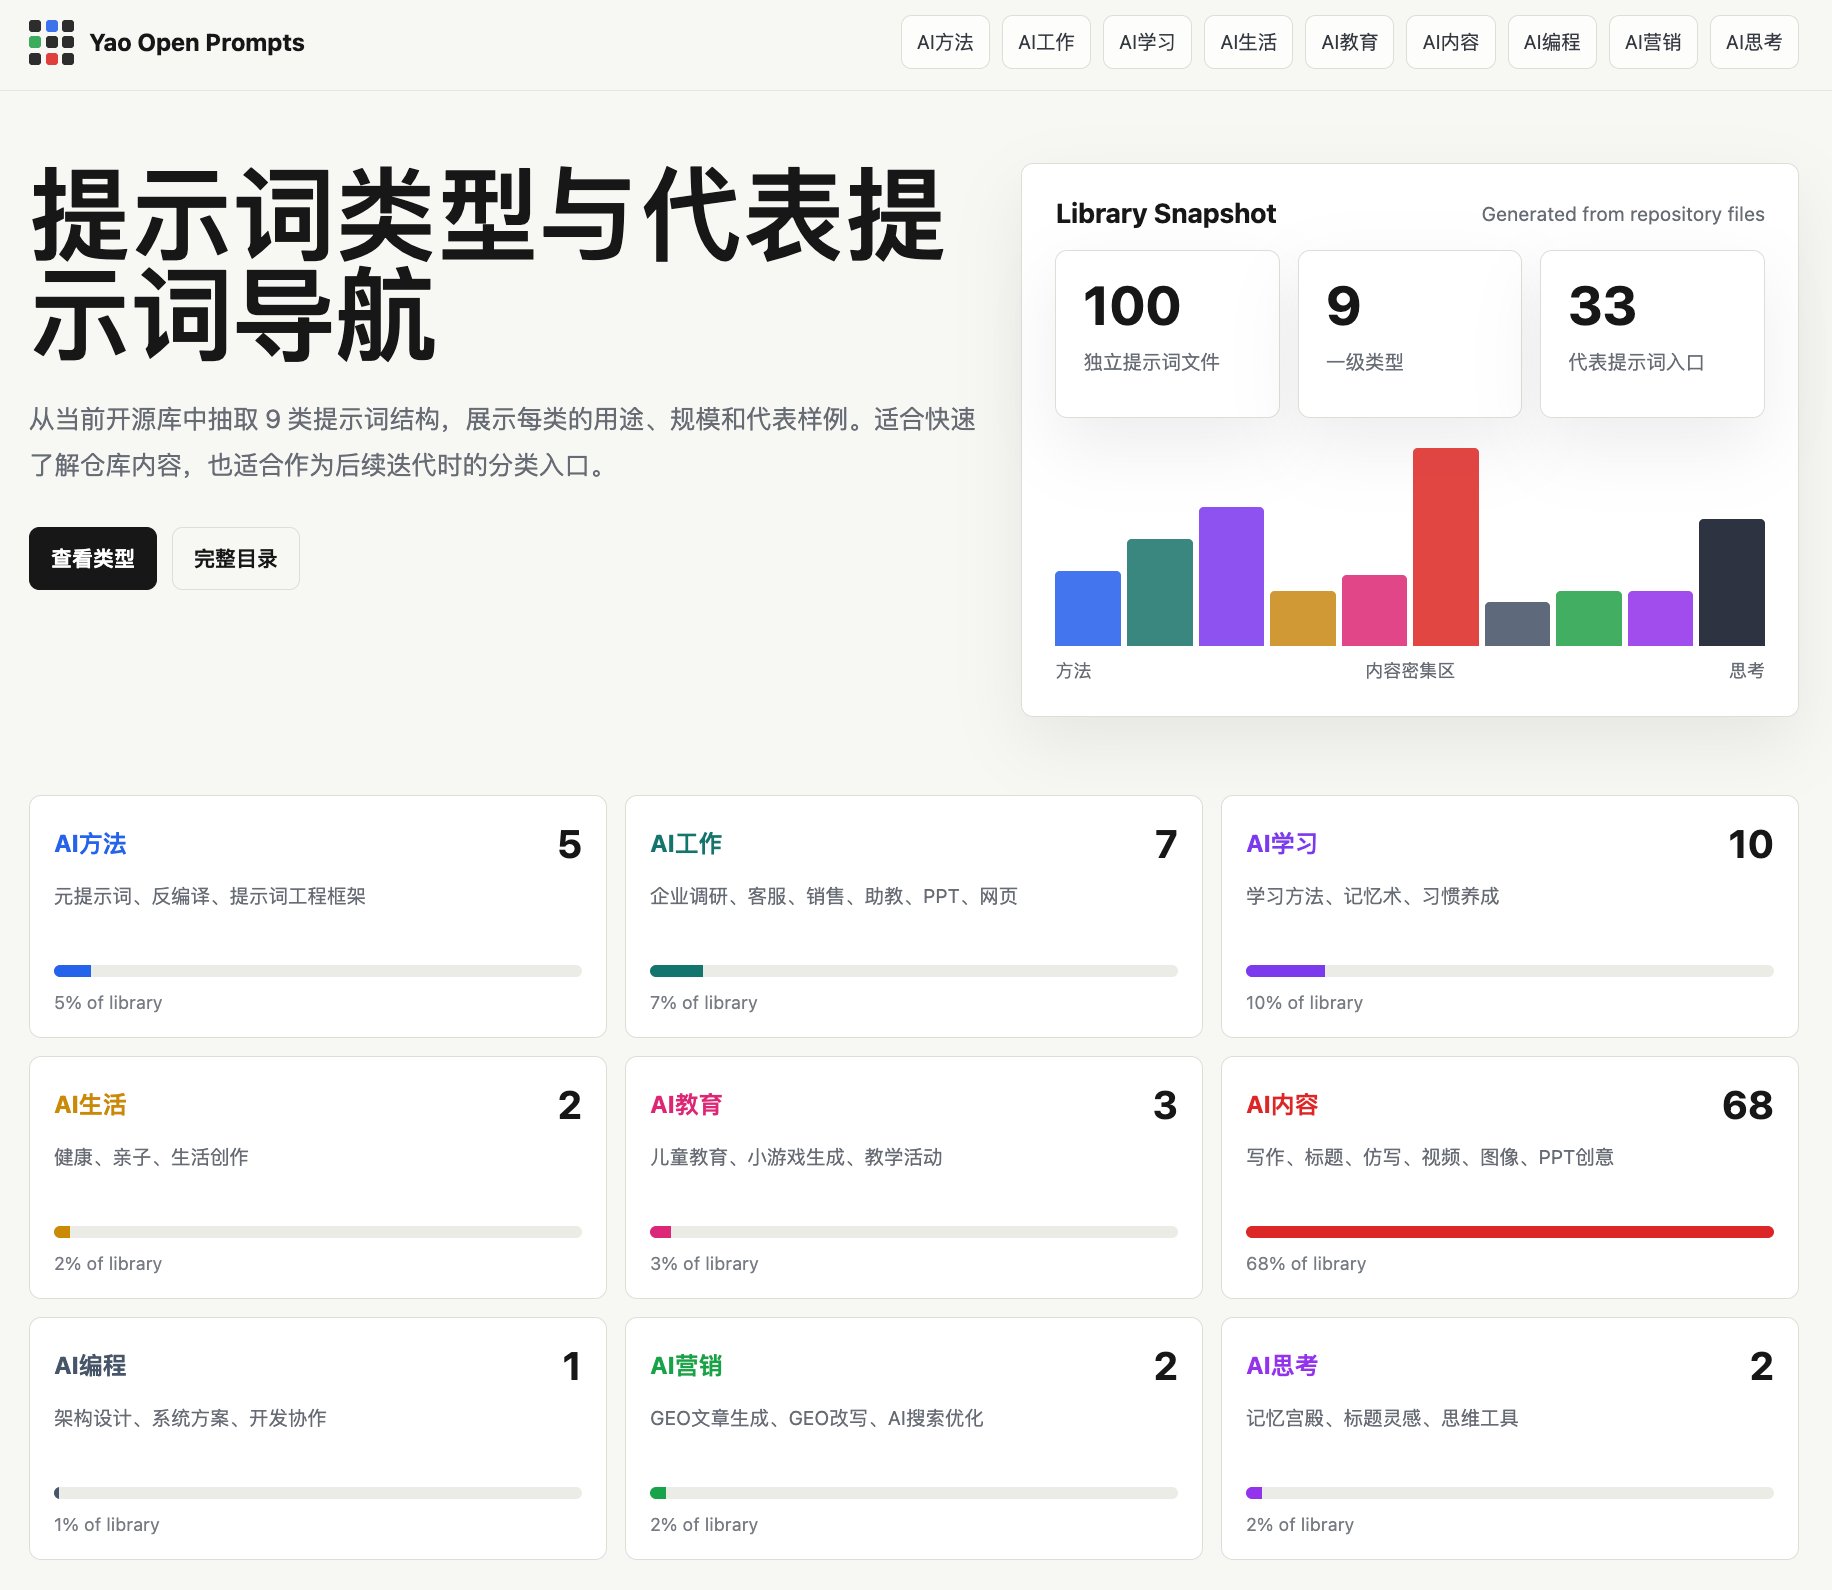Screen dimensions: 1832x1590
Task: Click the blue 方法 bar in chart
Action: click(x=1087, y=608)
